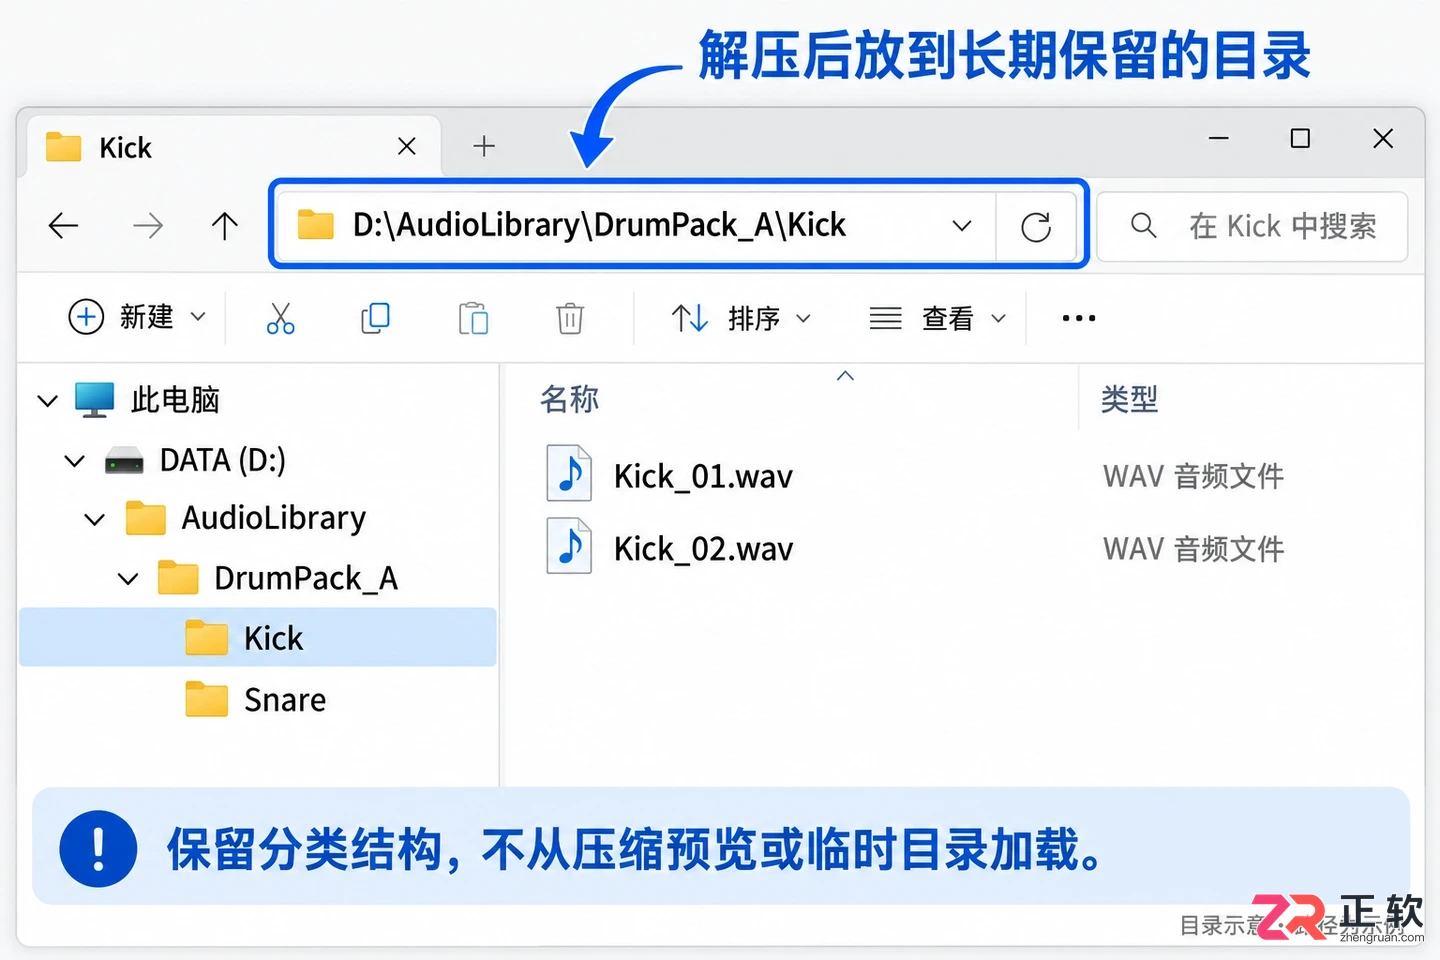Viewport: 1440px width, 960px height.
Task: Collapse the AudioLibrary tree chevron
Action: point(95,519)
